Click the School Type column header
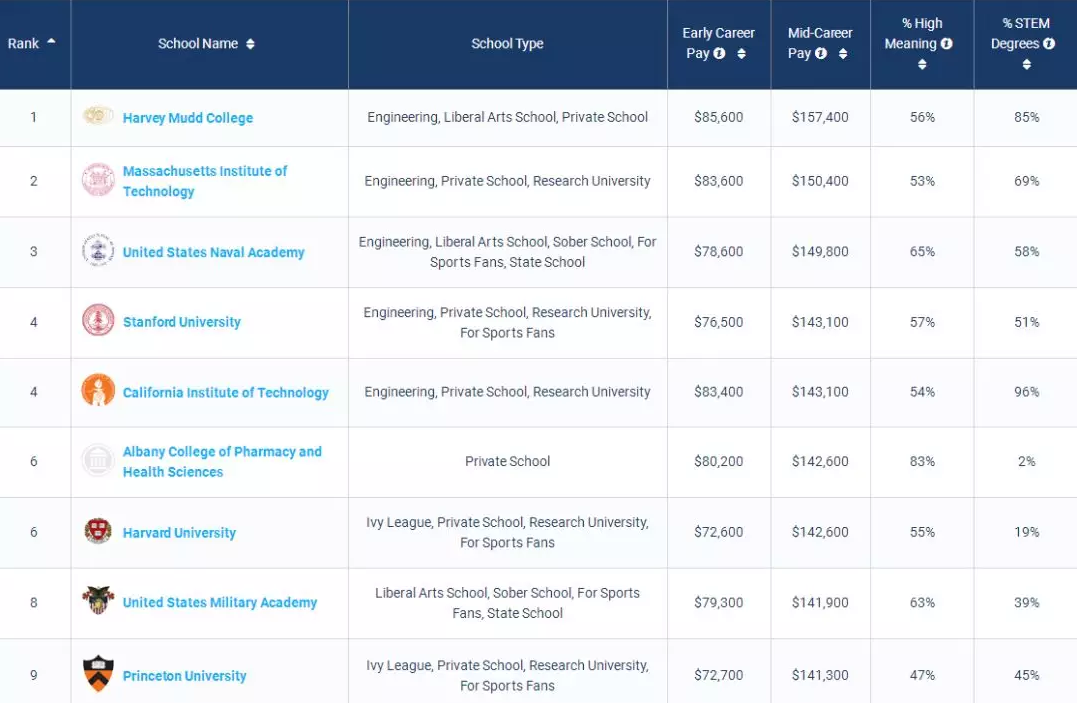Screen dimensions: 1077x703 (508, 43)
